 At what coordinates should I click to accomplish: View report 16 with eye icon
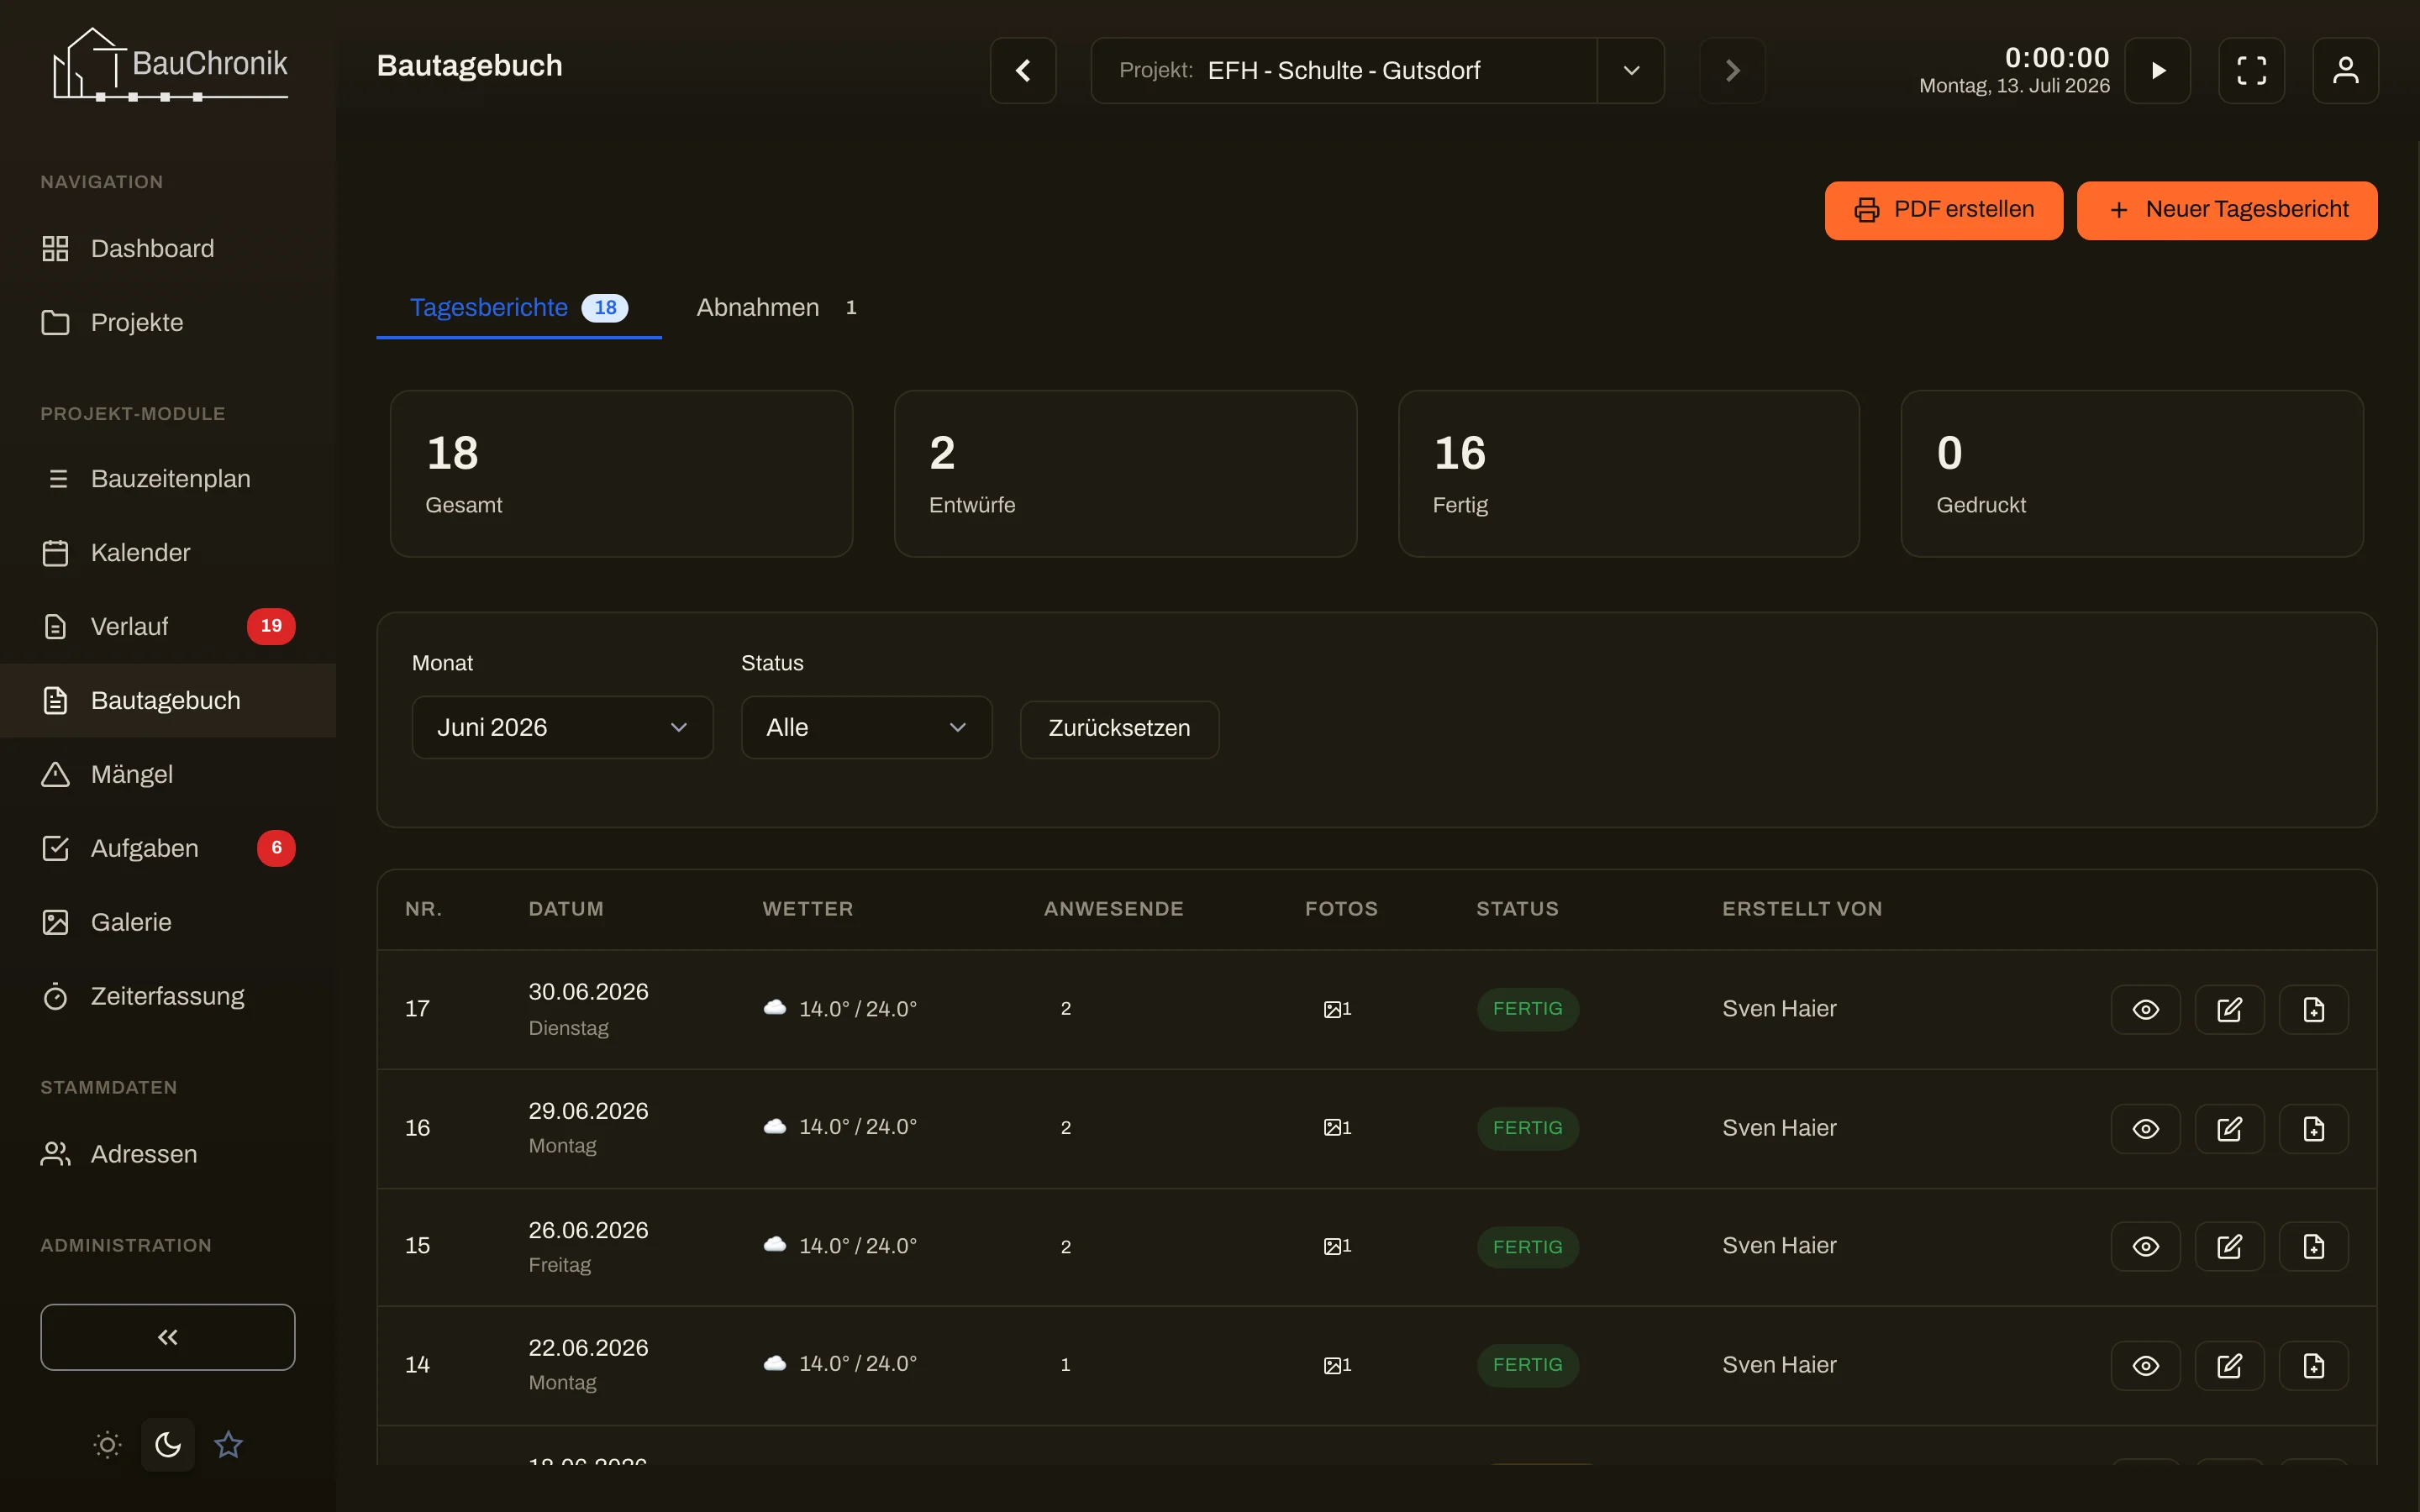[x=2146, y=1128]
